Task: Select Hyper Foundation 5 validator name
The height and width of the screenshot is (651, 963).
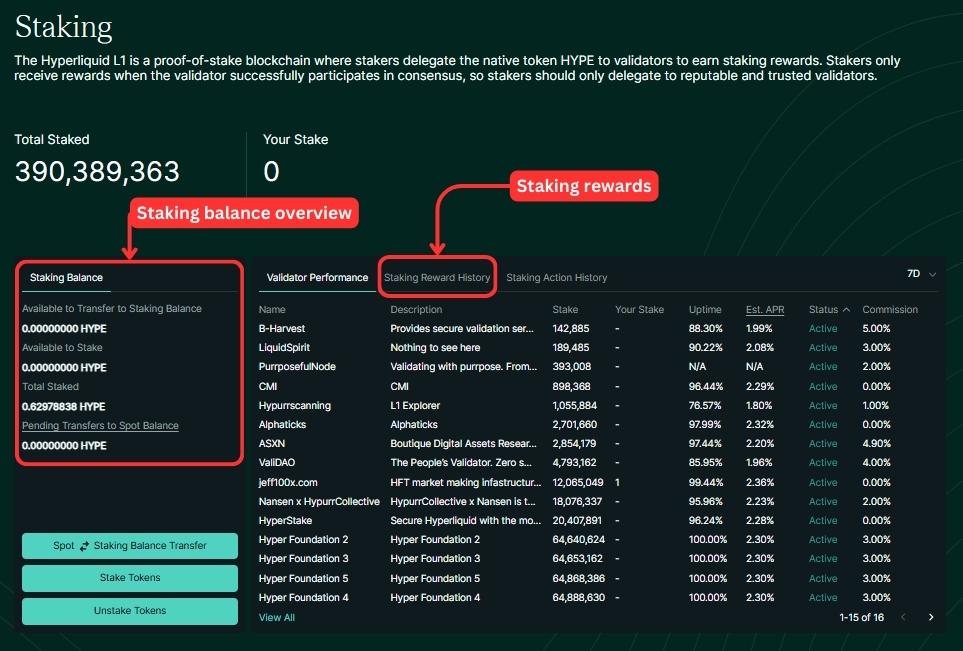Action: click(303, 579)
